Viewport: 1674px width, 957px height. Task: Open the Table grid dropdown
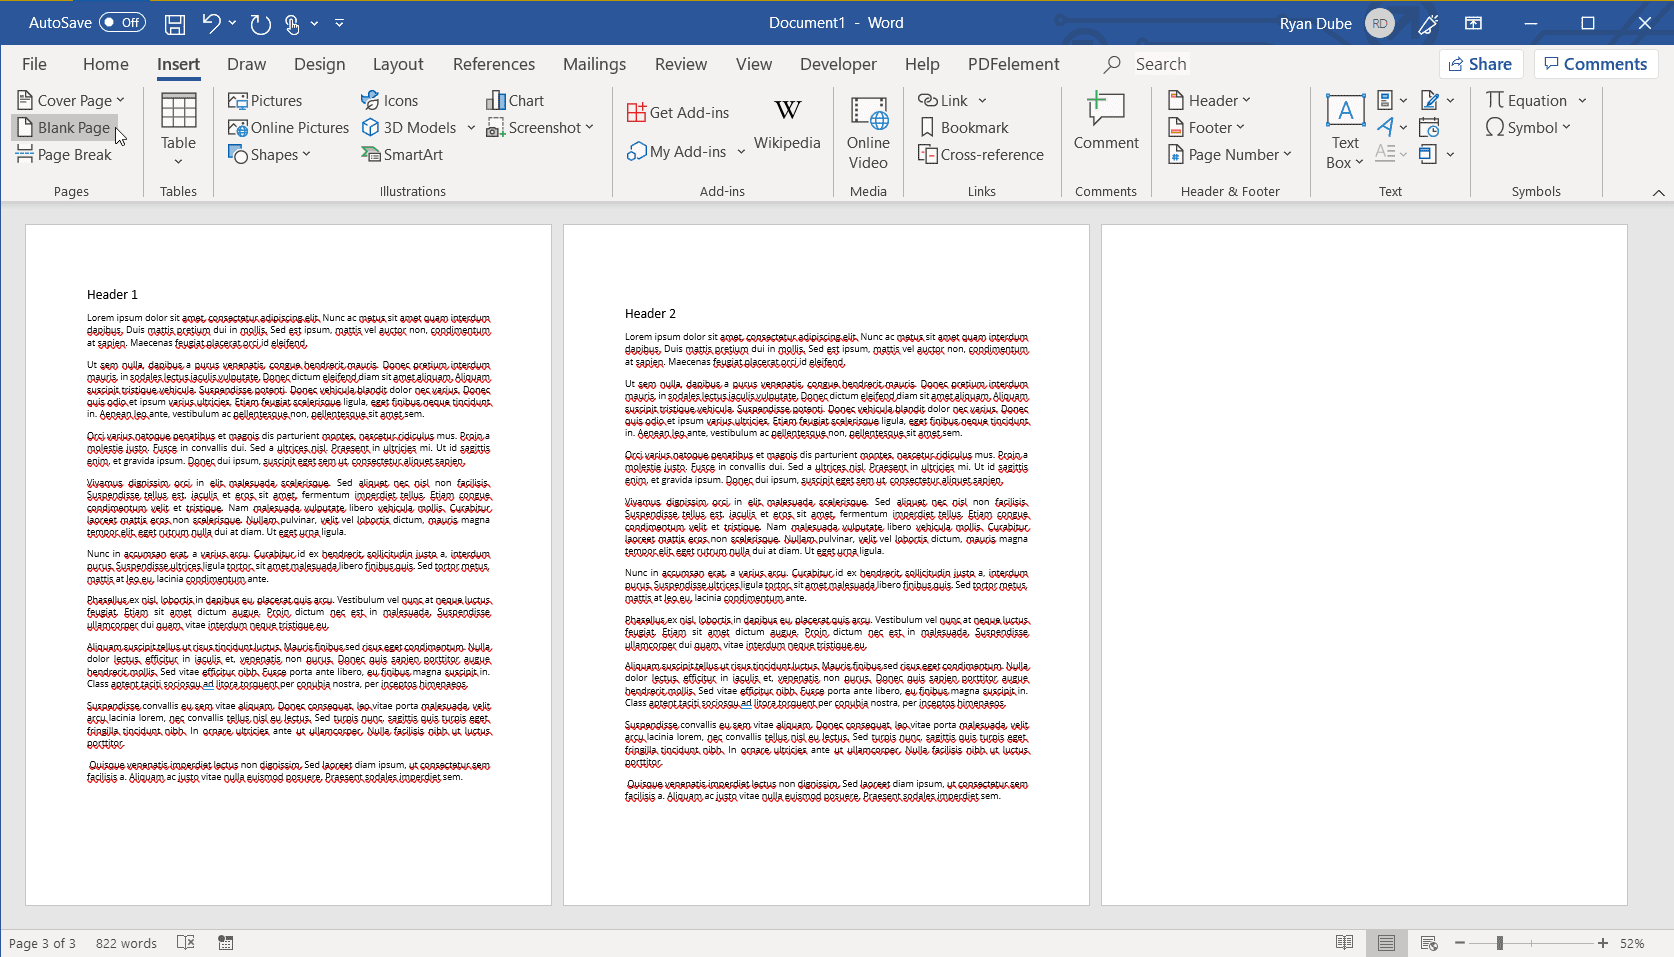click(178, 129)
